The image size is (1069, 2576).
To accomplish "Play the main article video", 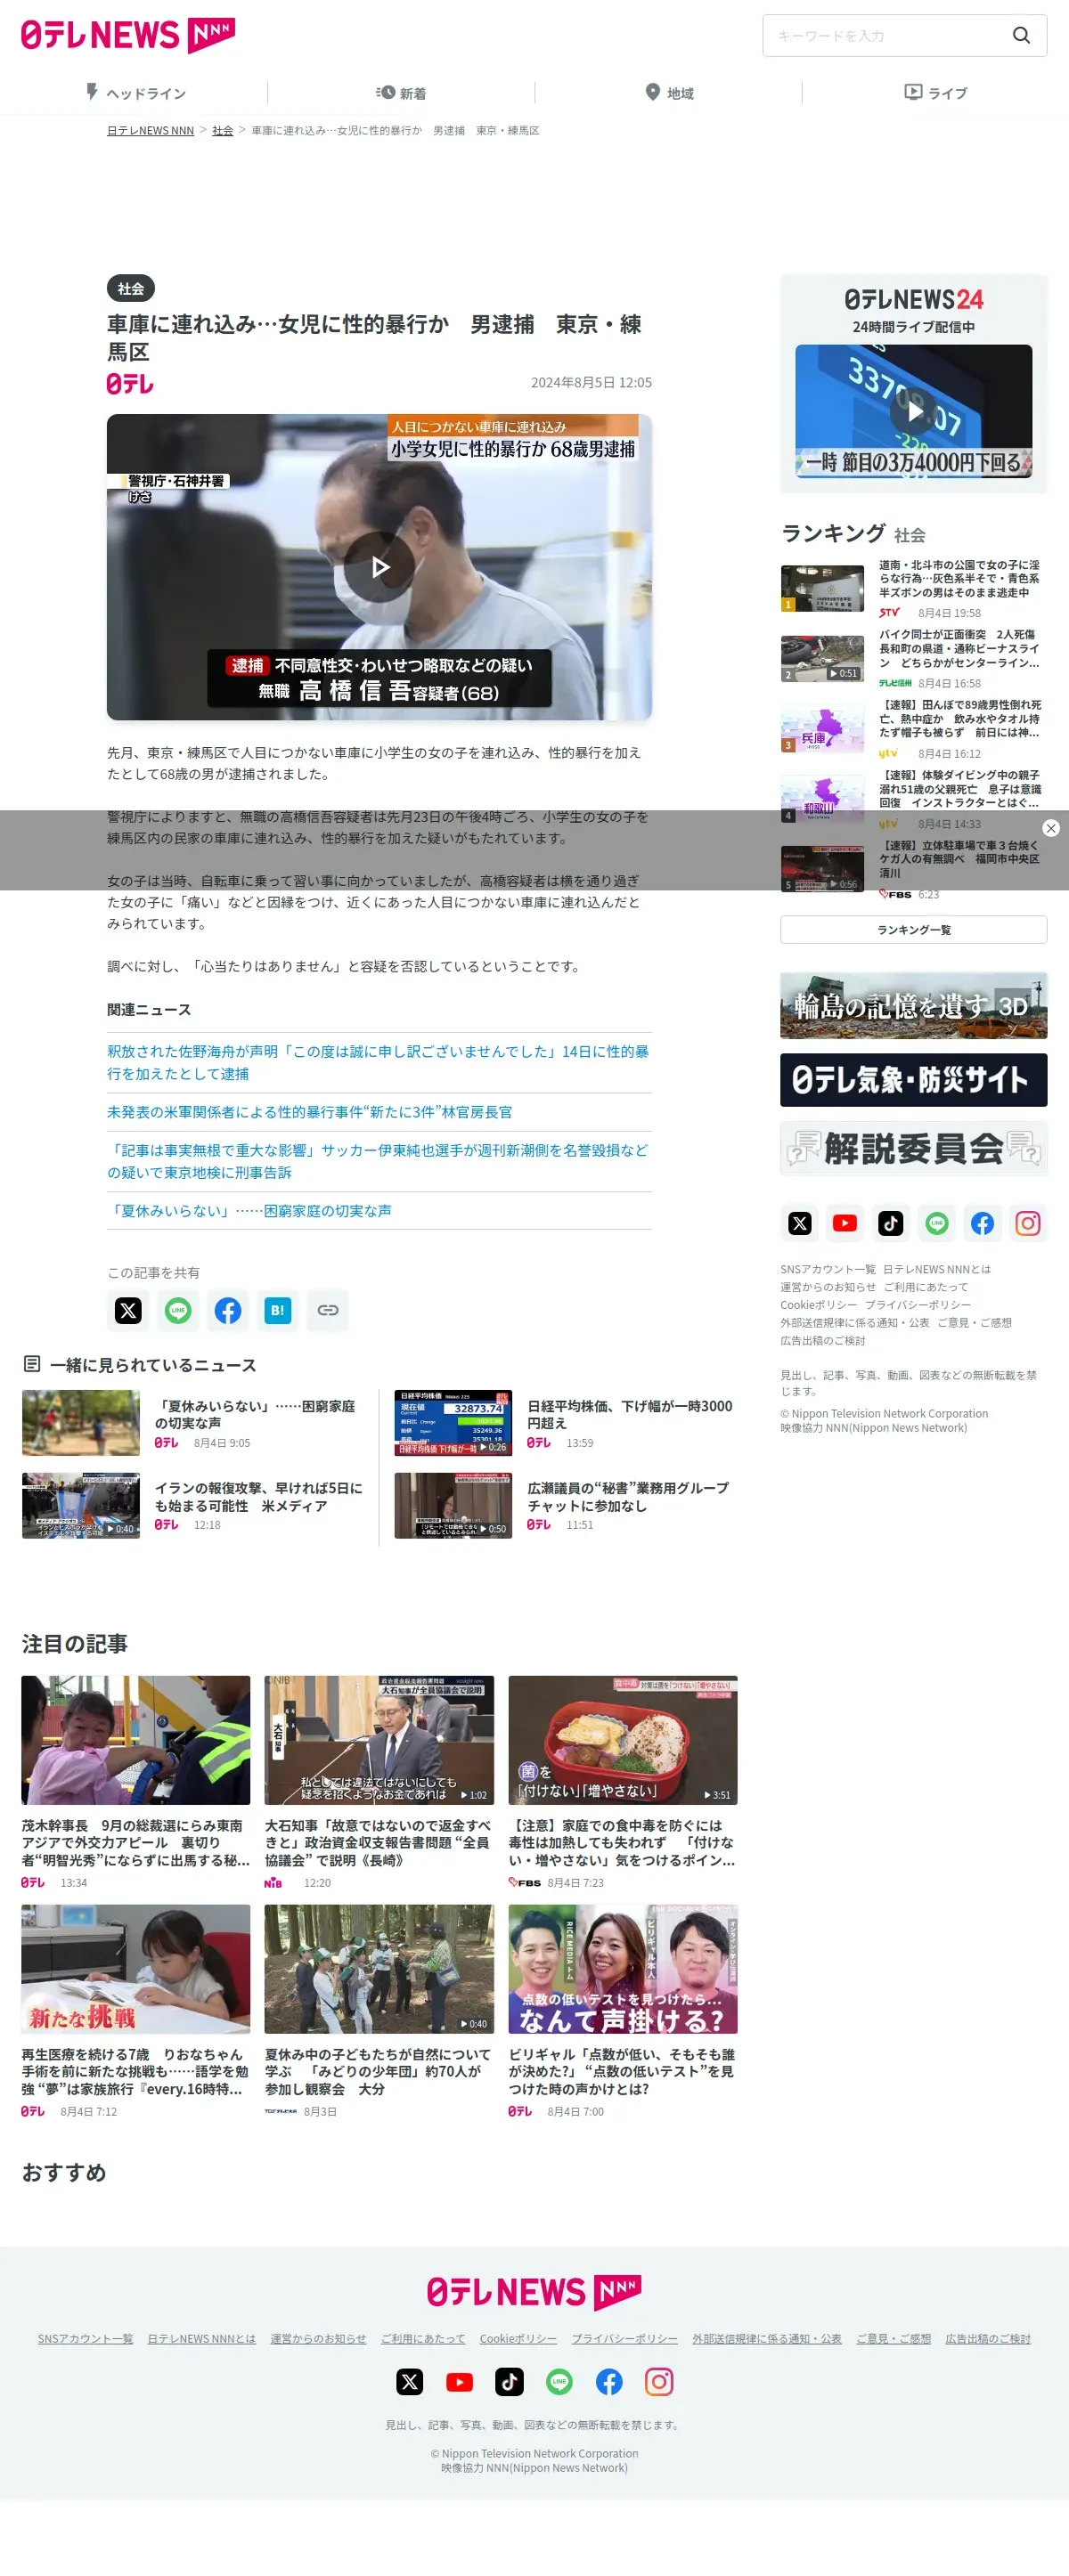I will click(379, 567).
